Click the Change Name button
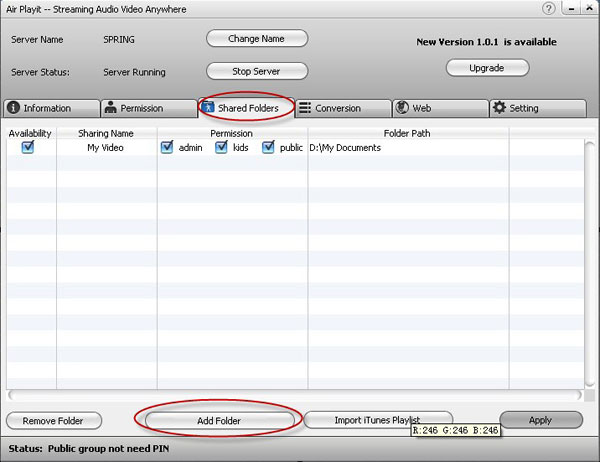Viewport: 600px width, 462px height. (257, 39)
